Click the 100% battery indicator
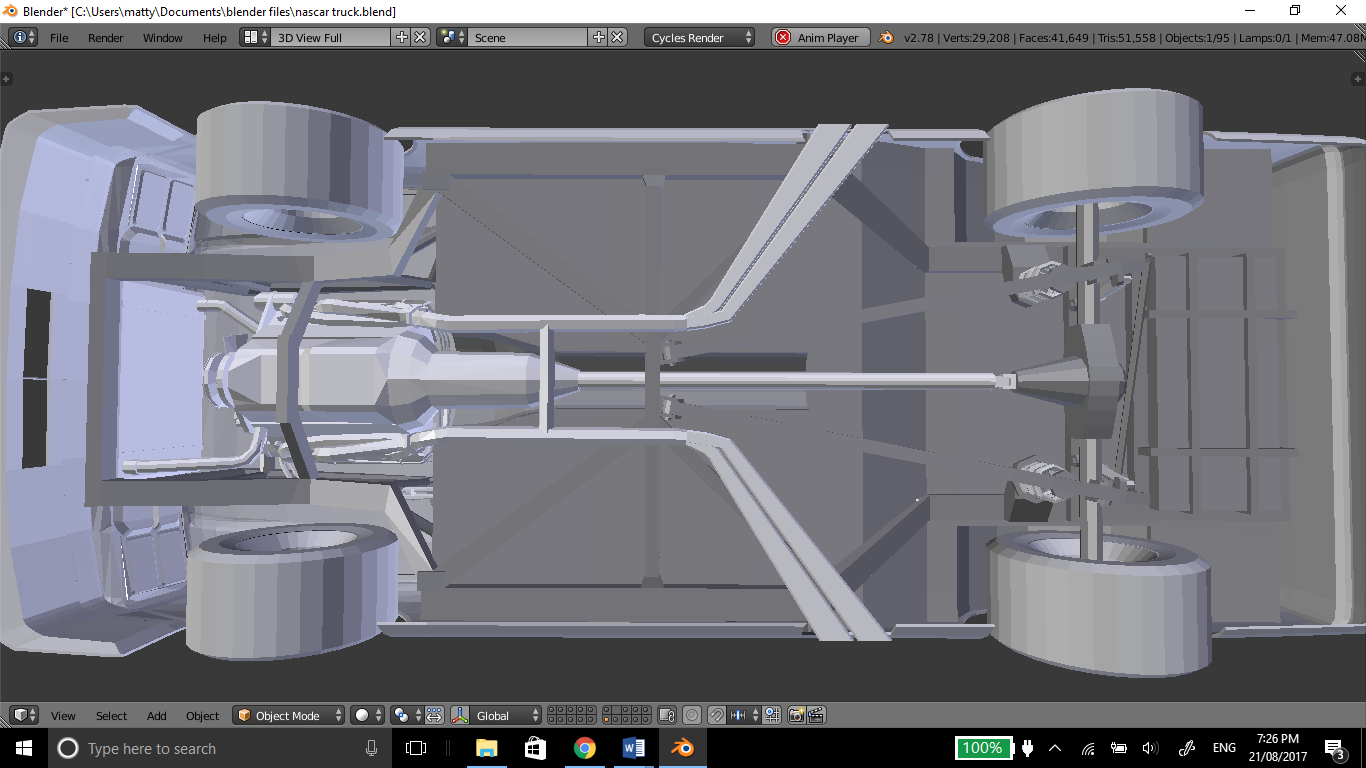The image size is (1366, 768). point(983,748)
